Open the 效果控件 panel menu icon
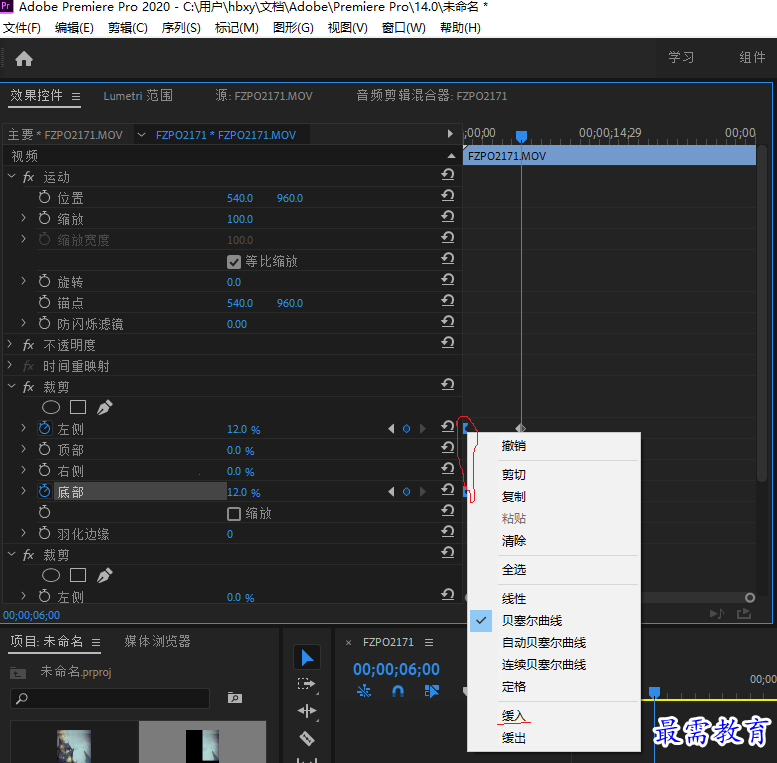Screen dimensions: 777x763 (76, 96)
